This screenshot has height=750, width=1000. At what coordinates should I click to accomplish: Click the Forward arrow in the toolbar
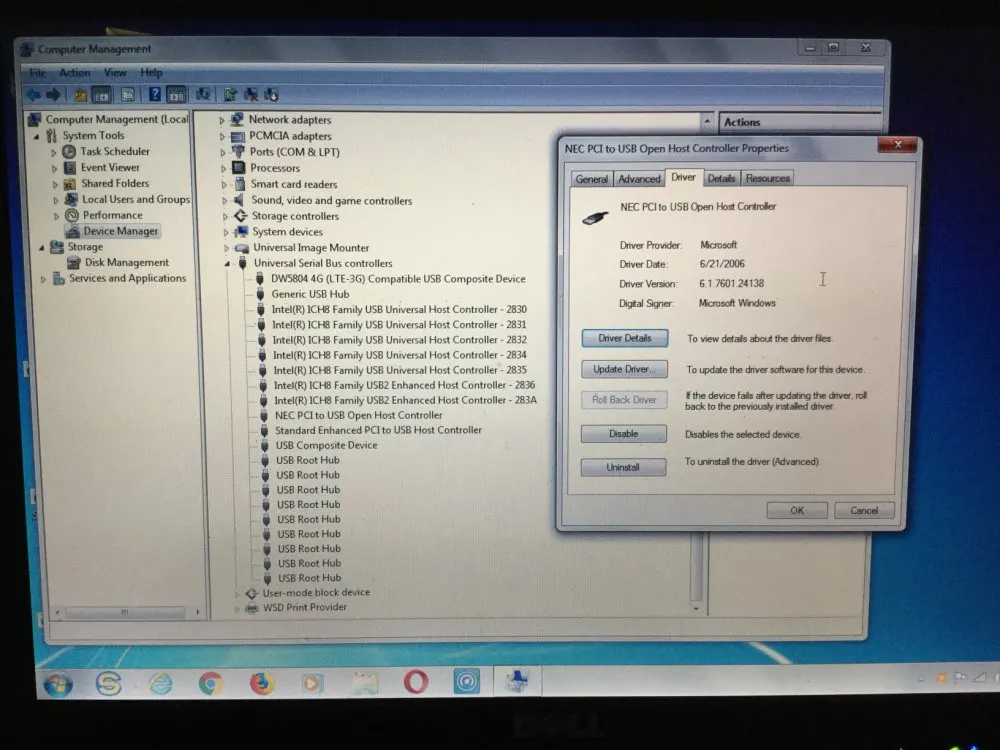click(x=54, y=95)
